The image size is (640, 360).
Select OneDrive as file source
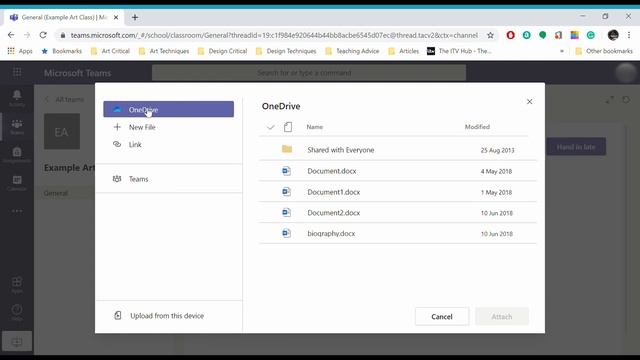click(168, 109)
